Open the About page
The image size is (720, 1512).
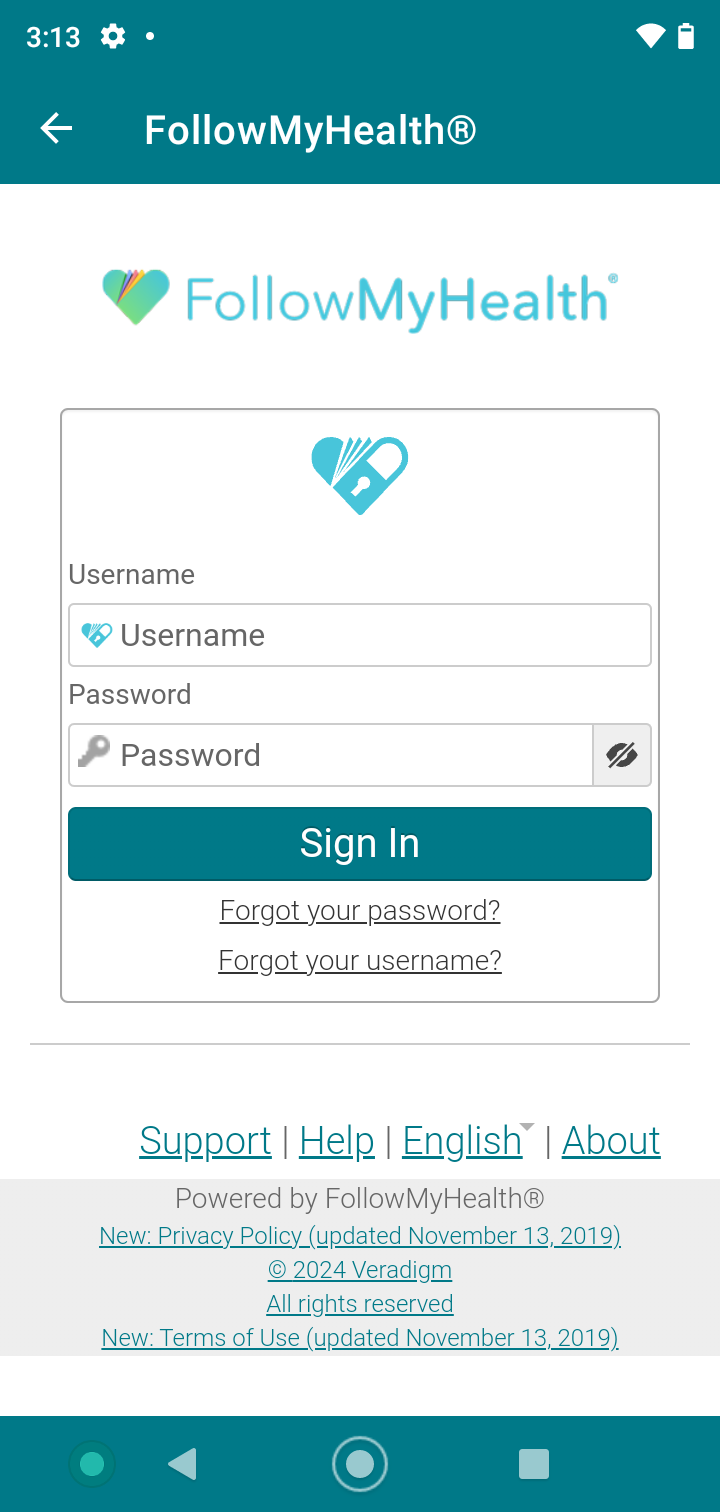(x=611, y=1139)
